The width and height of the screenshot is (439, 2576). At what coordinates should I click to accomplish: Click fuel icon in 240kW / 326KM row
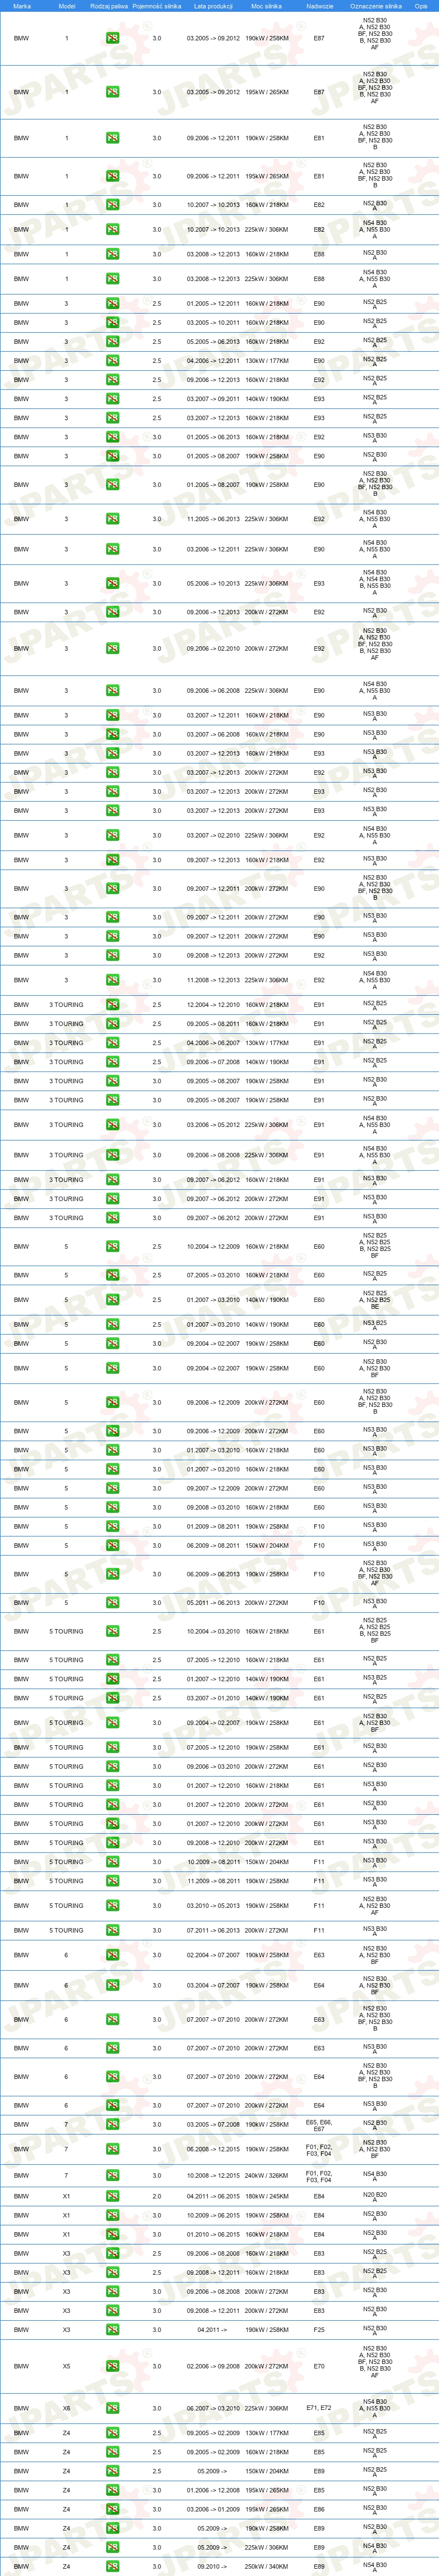coord(112,2175)
